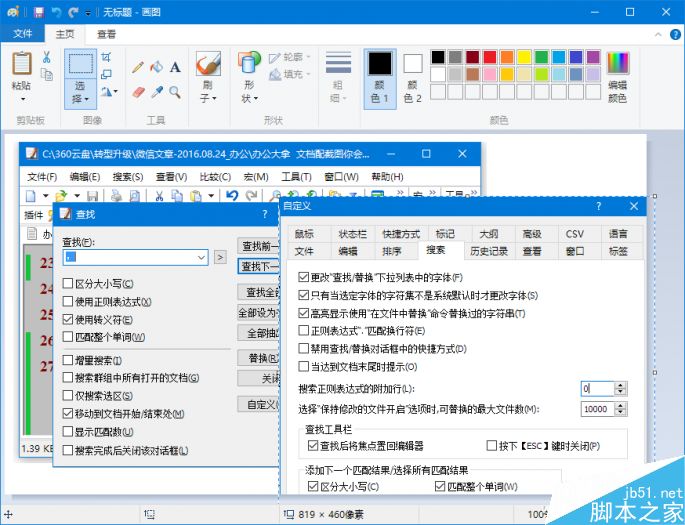Enable 增量搜索(I) checkbox
The height and width of the screenshot is (525, 685).
68,360
